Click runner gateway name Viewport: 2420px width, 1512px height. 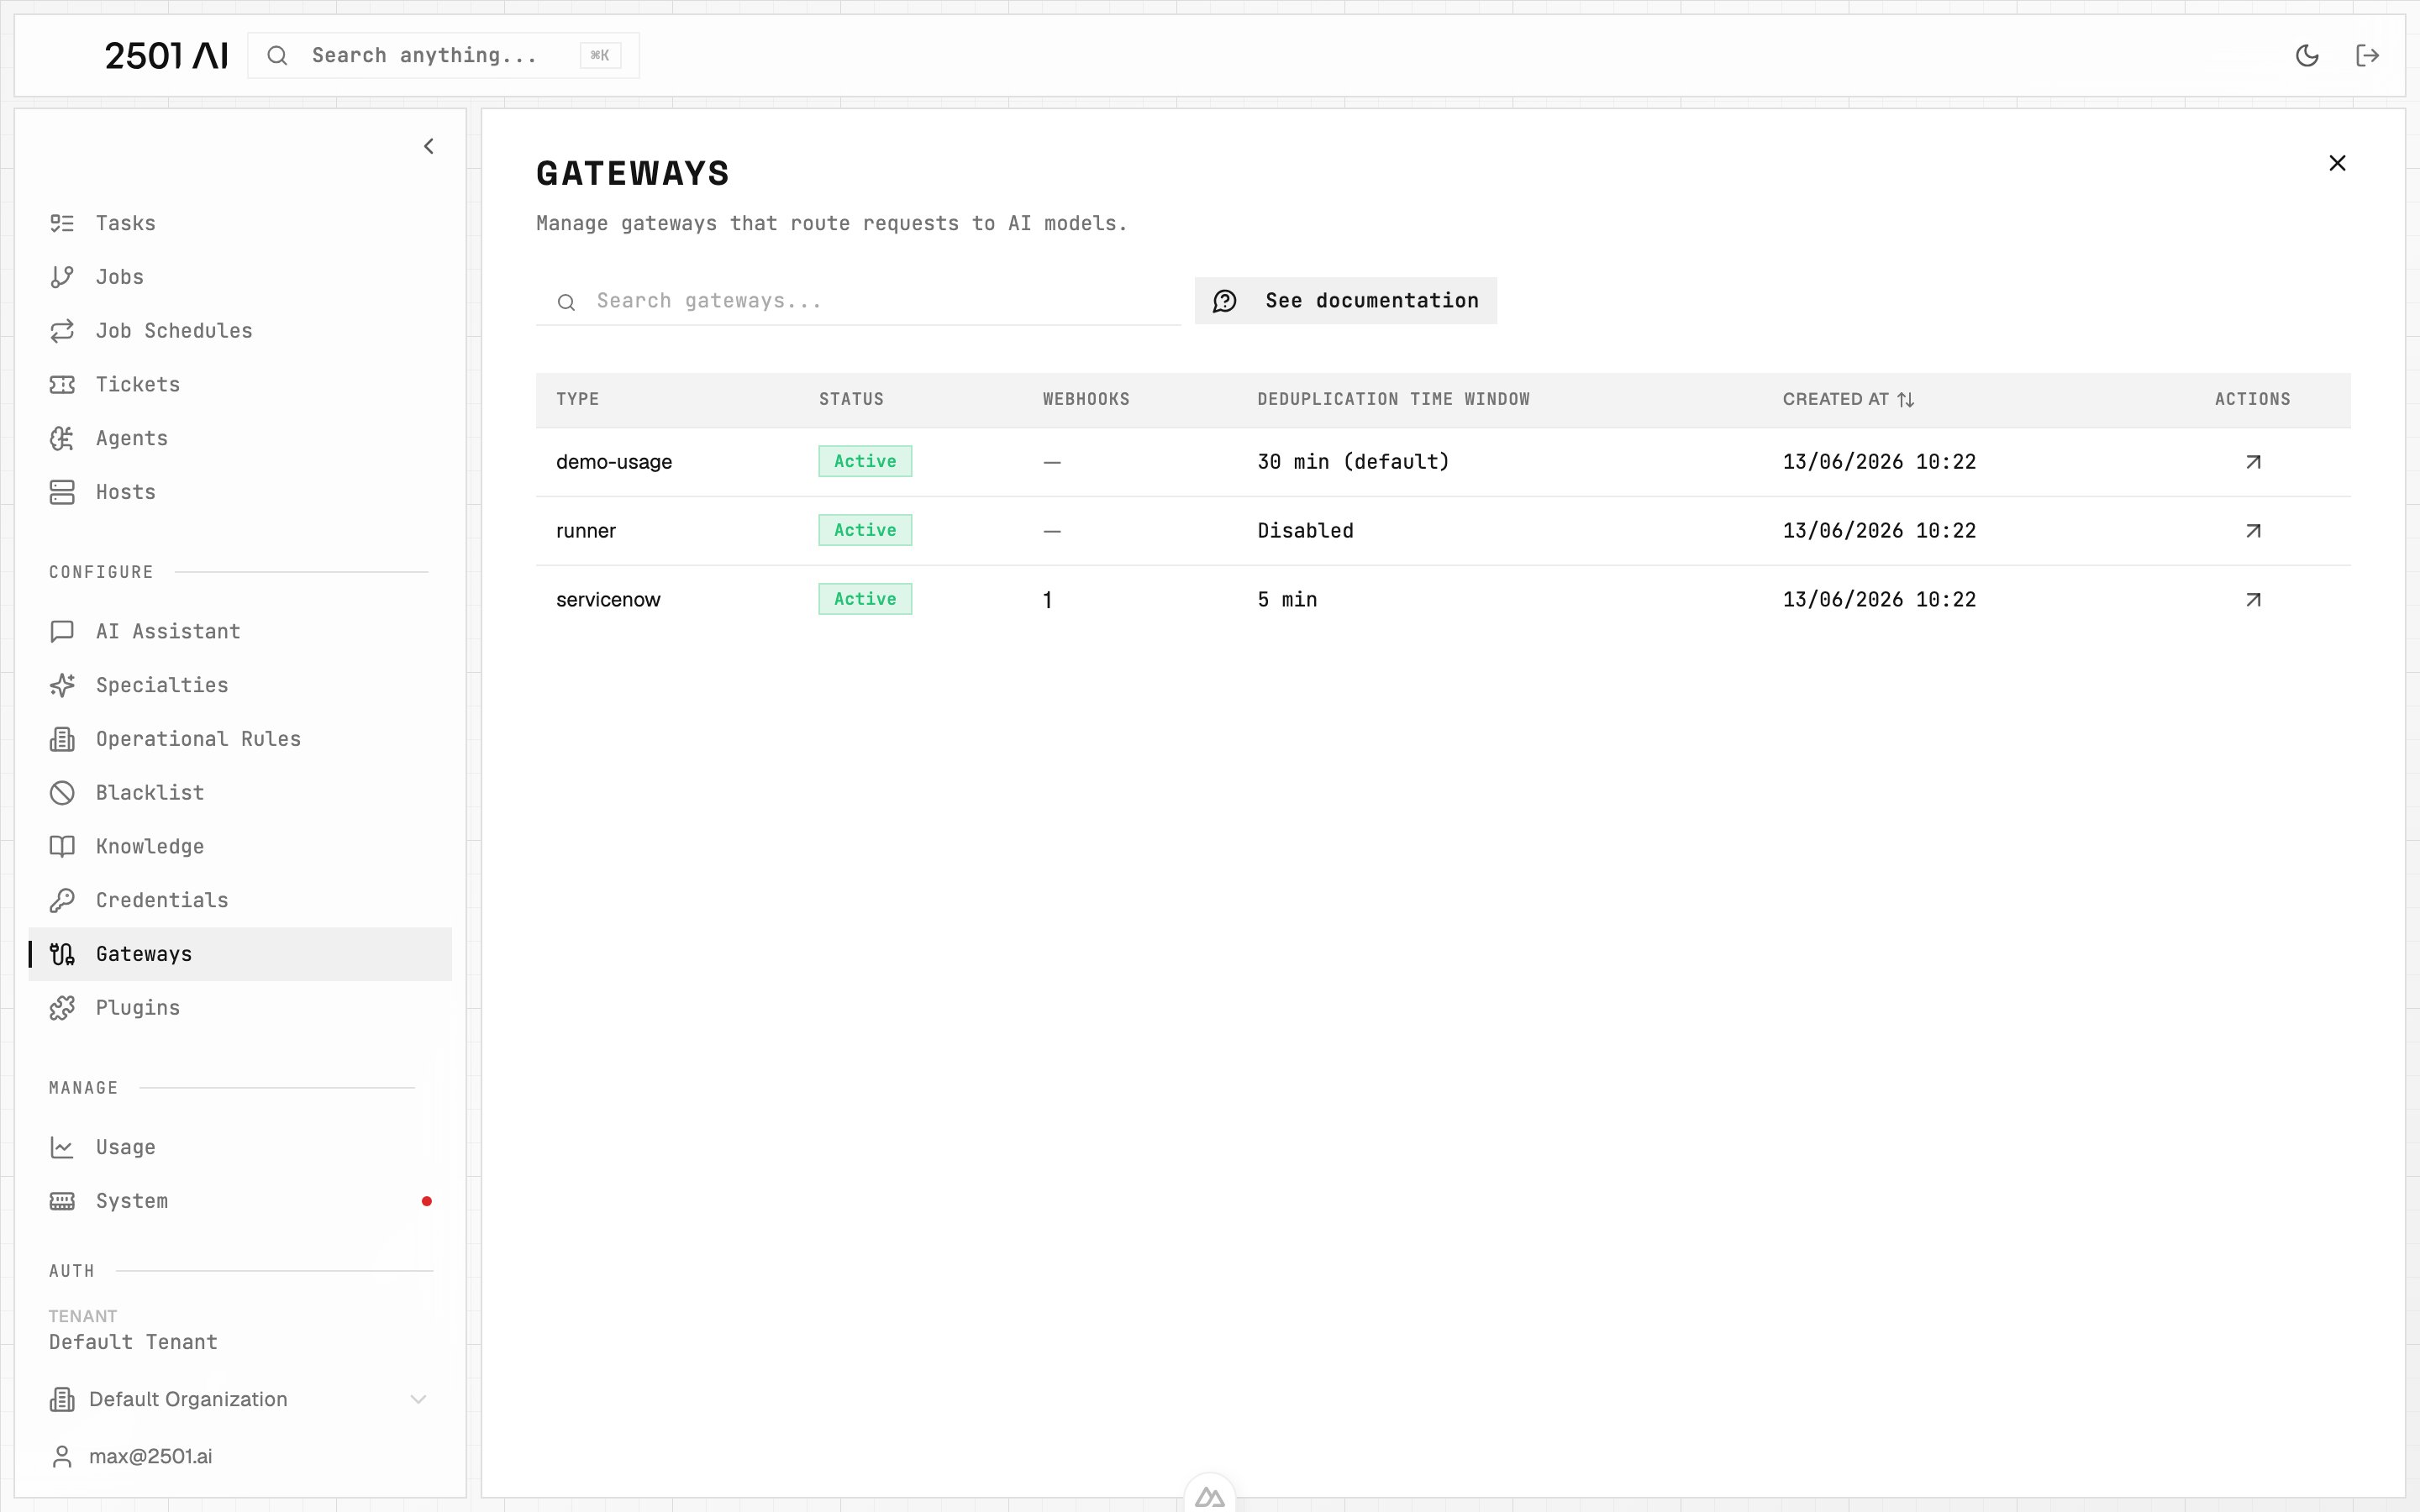[586, 531]
